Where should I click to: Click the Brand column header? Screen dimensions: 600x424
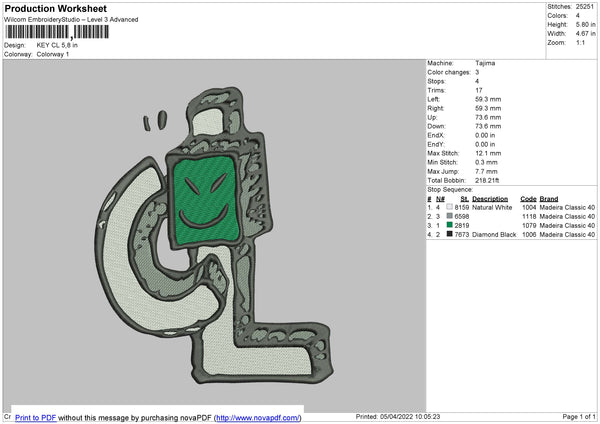pyautogui.click(x=549, y=198)
